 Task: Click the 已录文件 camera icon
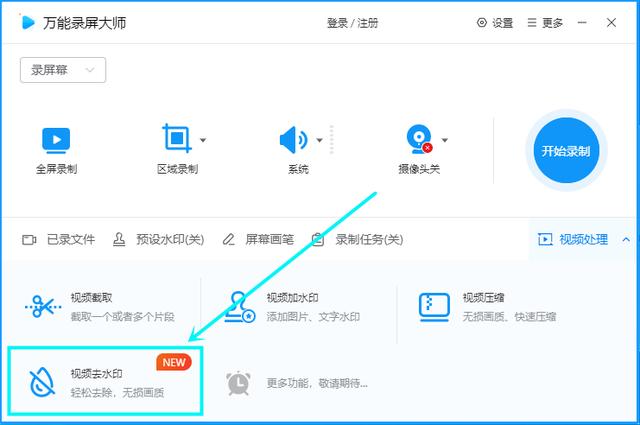(29, 240)
